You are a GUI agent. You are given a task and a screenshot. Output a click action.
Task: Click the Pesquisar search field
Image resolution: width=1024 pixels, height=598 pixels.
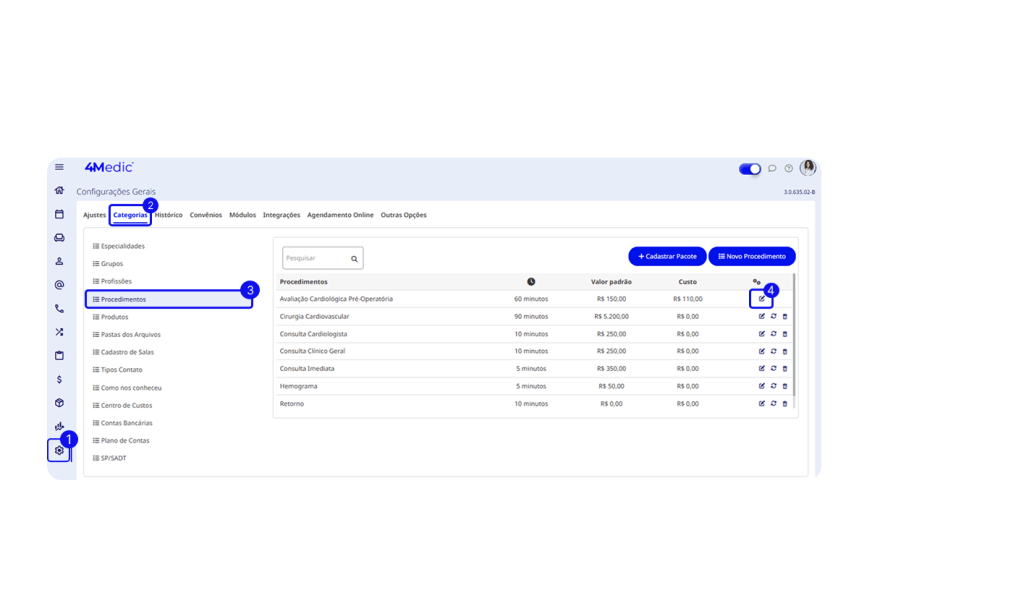(316, 258)
